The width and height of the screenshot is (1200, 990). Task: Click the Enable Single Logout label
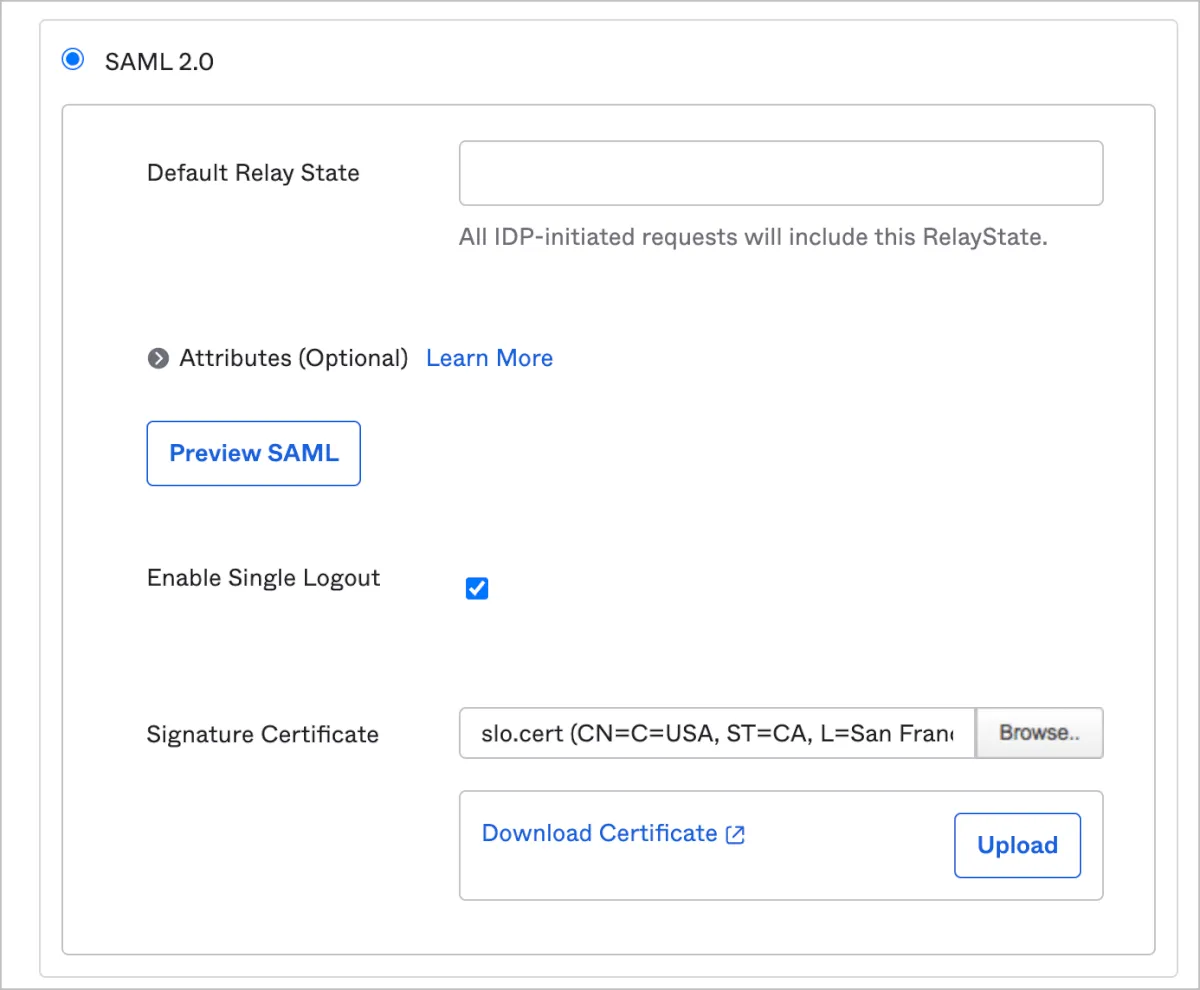pyautogui.click(x=263, y=578)
